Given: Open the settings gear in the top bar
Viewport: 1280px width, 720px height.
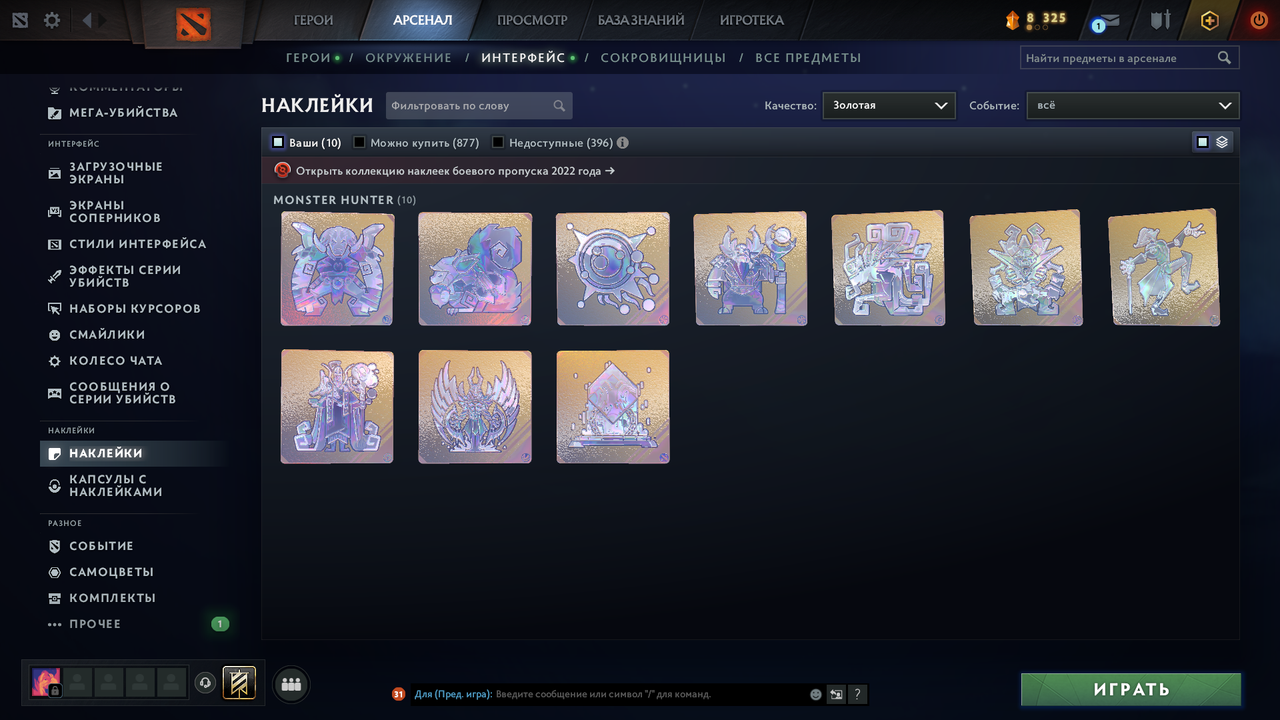Looking at the screenshot, I should [x=52, y=20].
